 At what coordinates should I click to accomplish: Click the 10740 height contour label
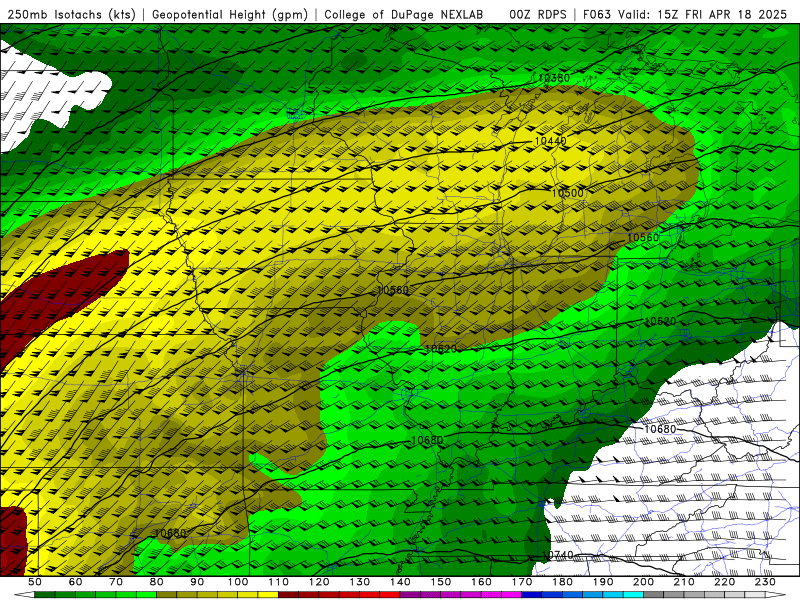pyautogui.click(x=557, y=555)
